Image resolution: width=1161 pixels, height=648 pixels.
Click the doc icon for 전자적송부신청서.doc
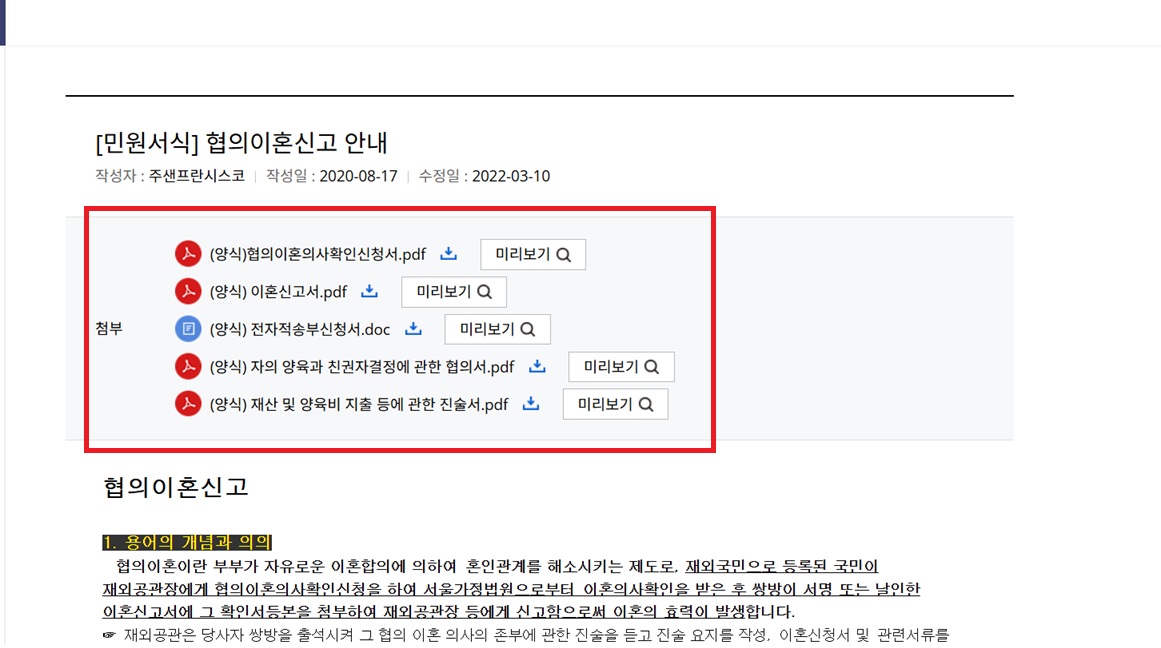[188, 329]
